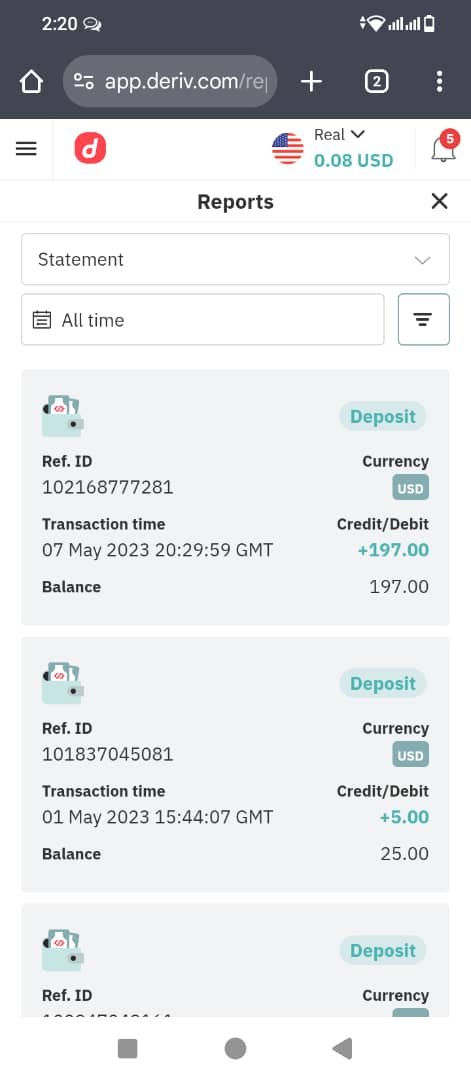Tap the browser home icon

pos(31,82)
